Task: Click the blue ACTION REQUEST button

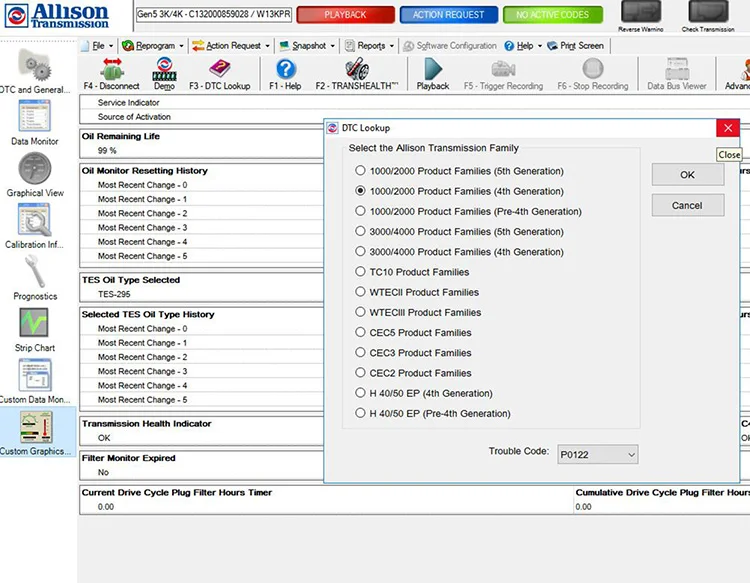Action: (x=449, y=15)
